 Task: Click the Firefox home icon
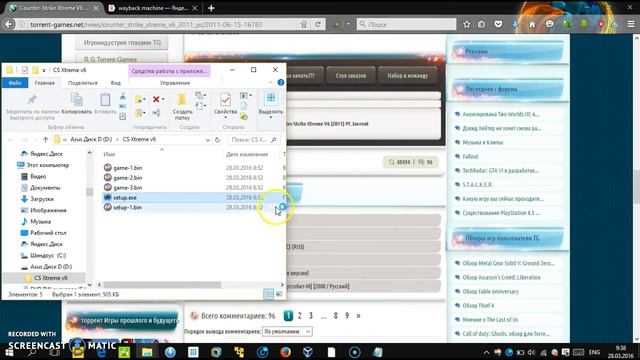[532, 24]
